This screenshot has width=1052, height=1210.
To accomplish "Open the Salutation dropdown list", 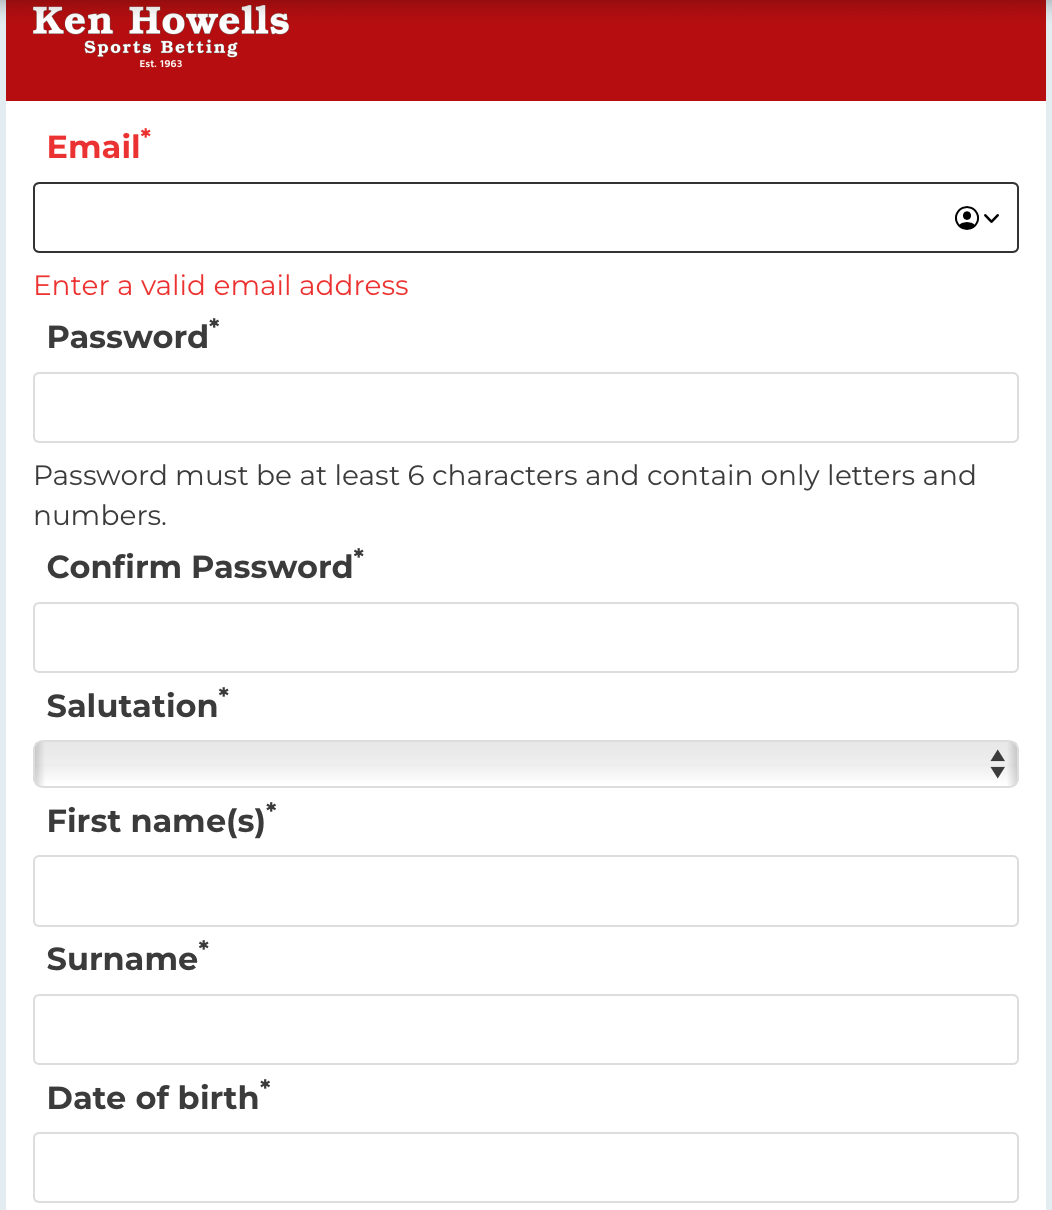I will point(526,764).
